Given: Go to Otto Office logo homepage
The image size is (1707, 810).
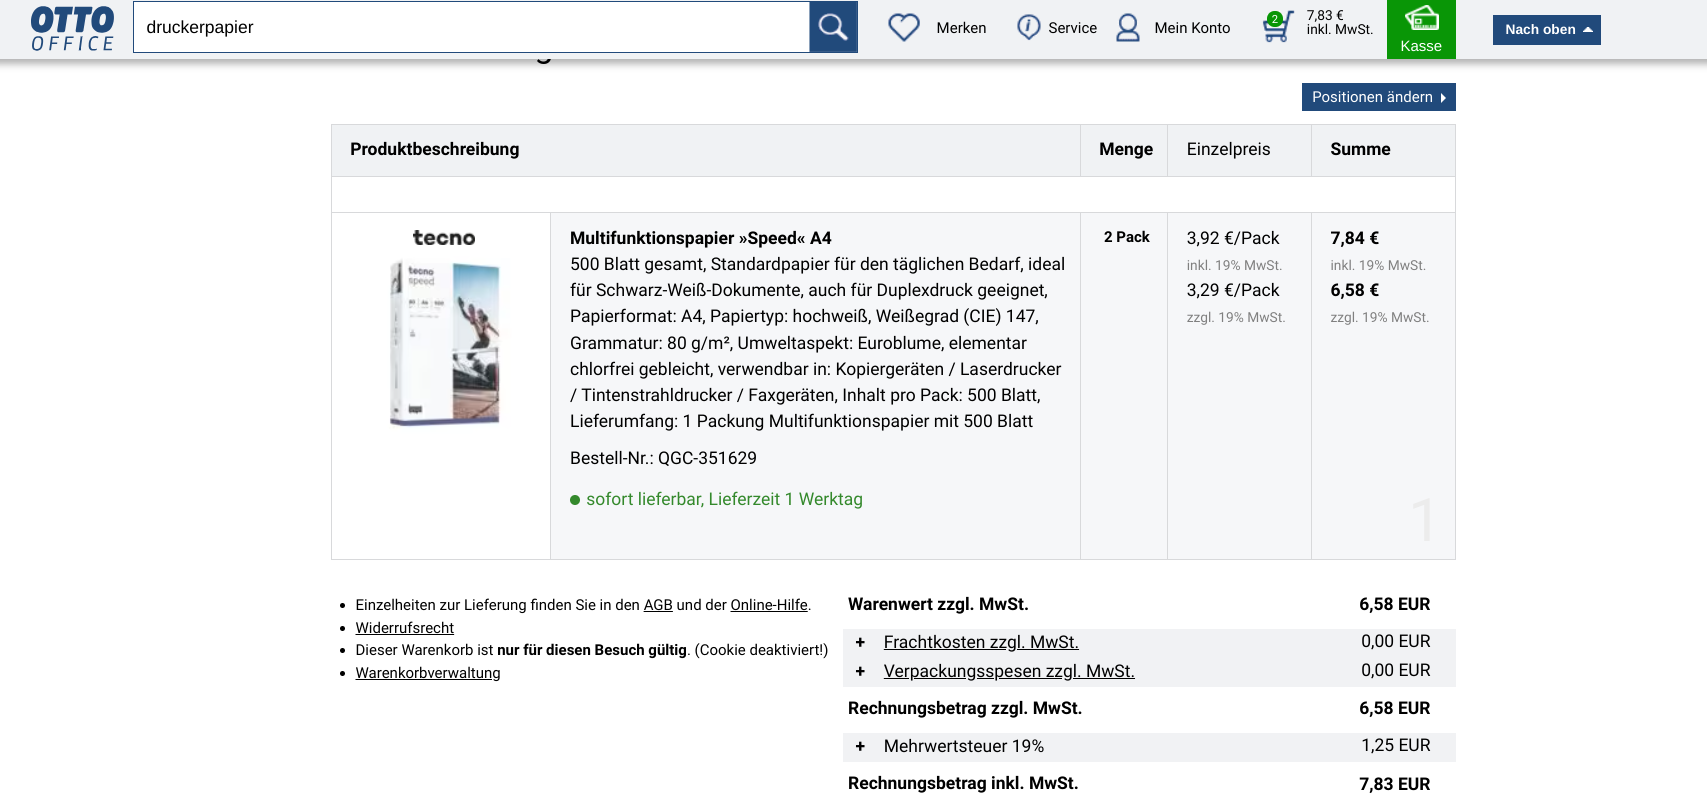Looking at the screenshot, I should (72, 28).
